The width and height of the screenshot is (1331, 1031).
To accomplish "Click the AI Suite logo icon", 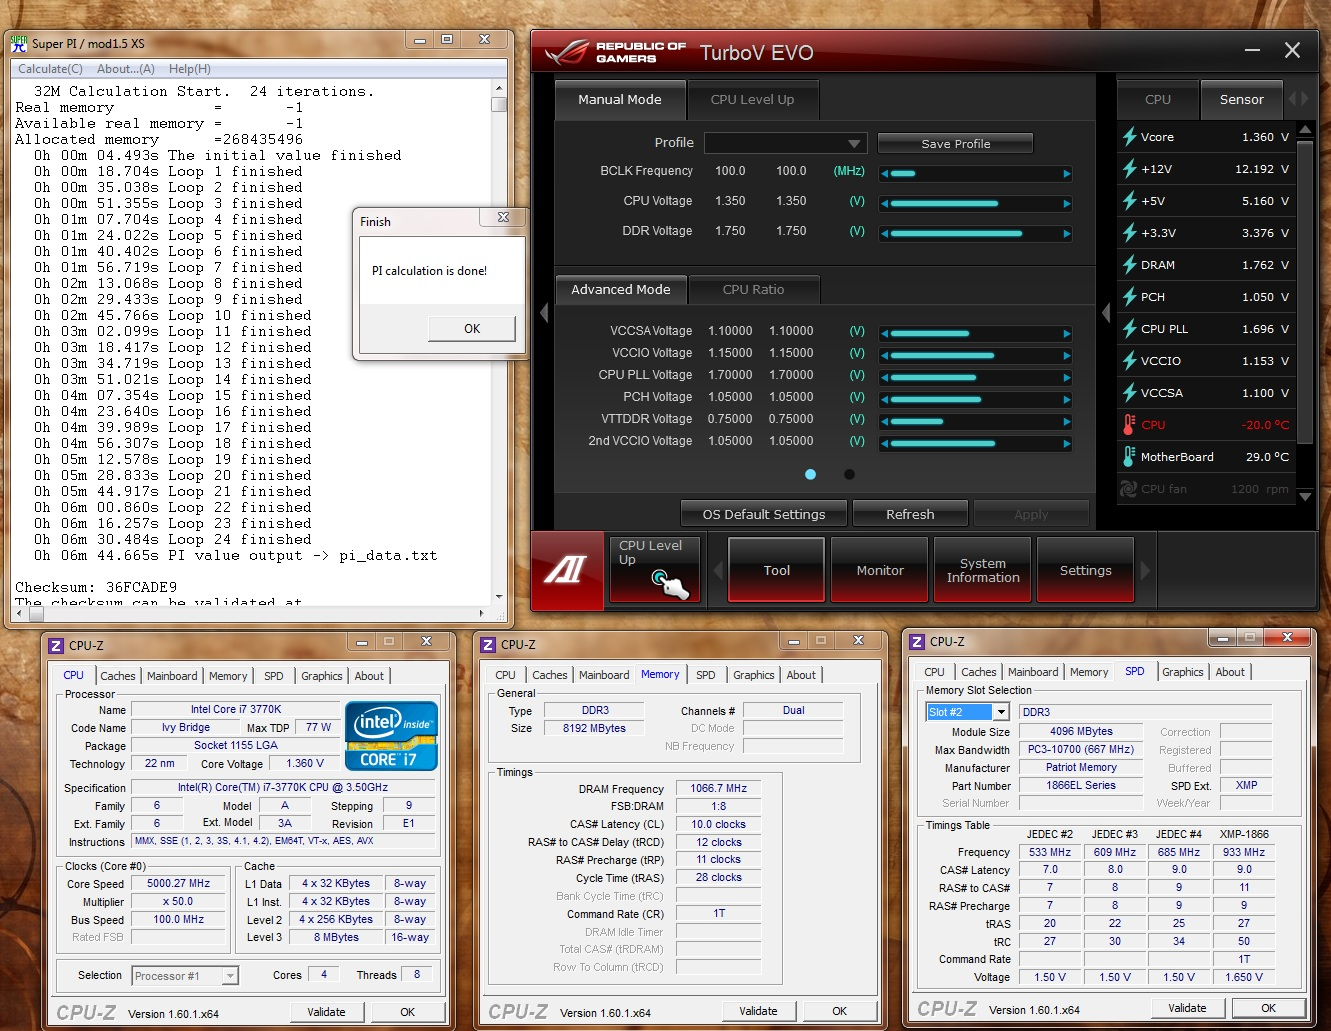I will pyautogui.click(x=565, y=570).
